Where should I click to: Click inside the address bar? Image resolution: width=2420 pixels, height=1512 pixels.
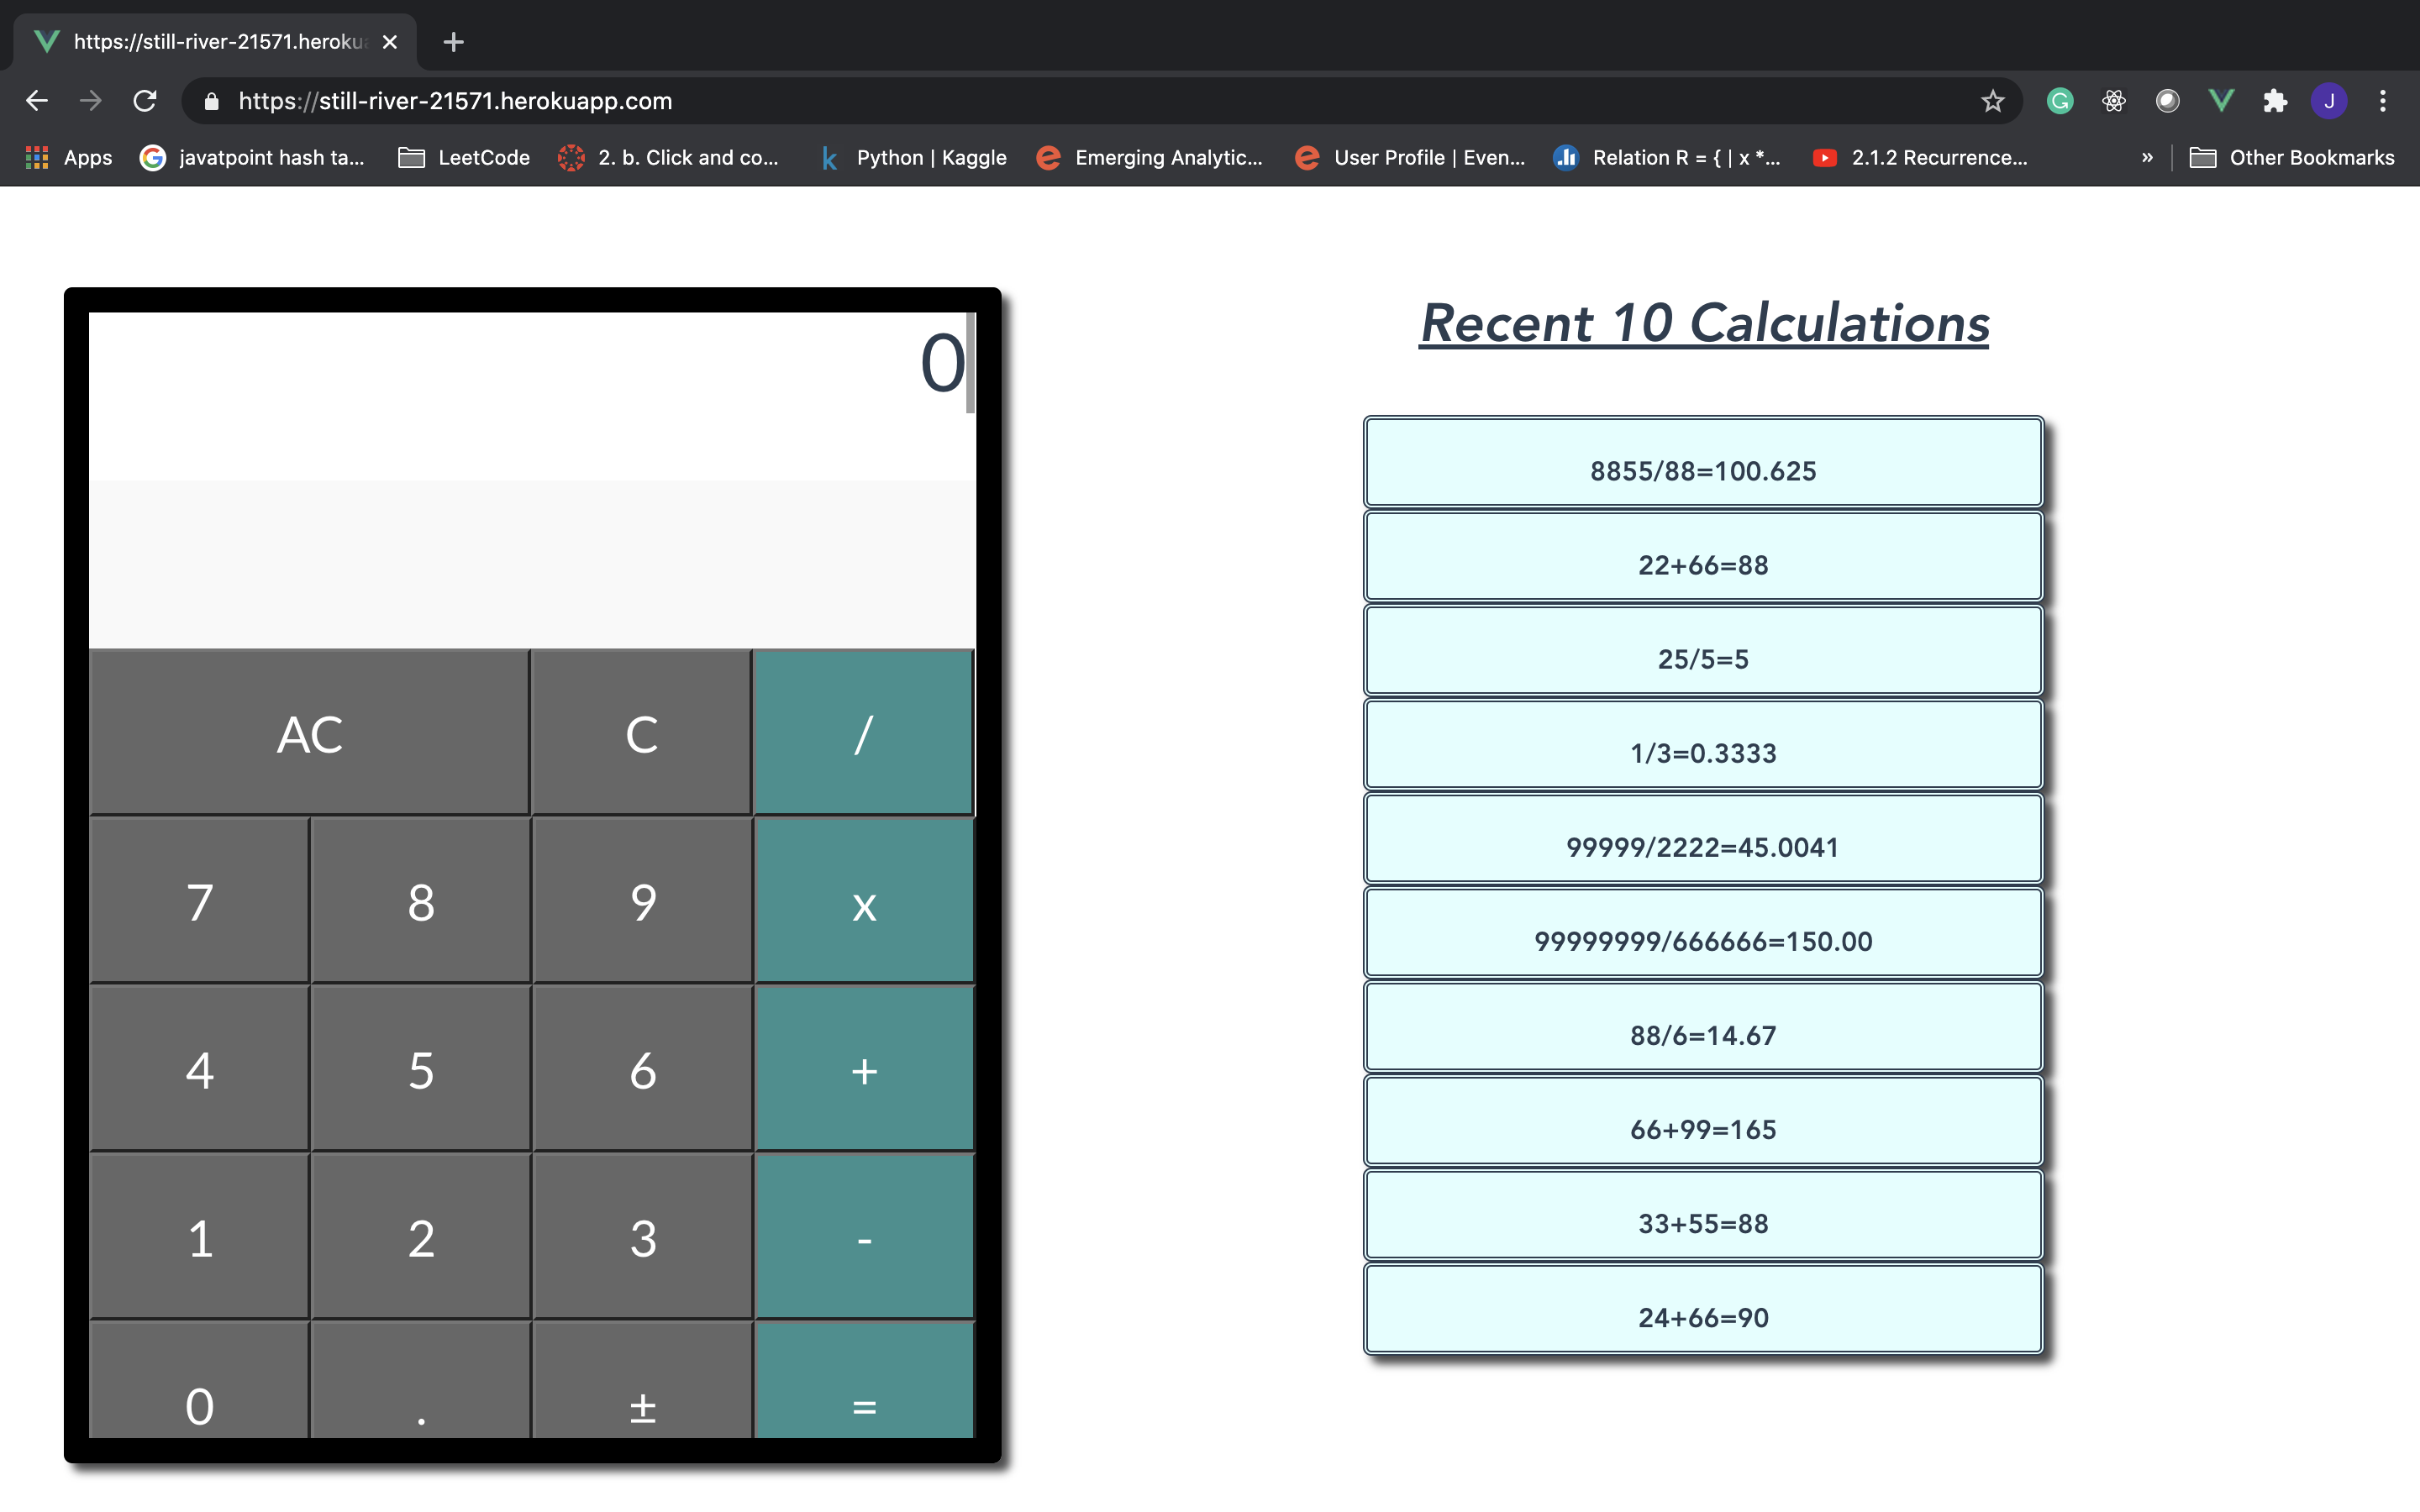click(x=700, y=100)
